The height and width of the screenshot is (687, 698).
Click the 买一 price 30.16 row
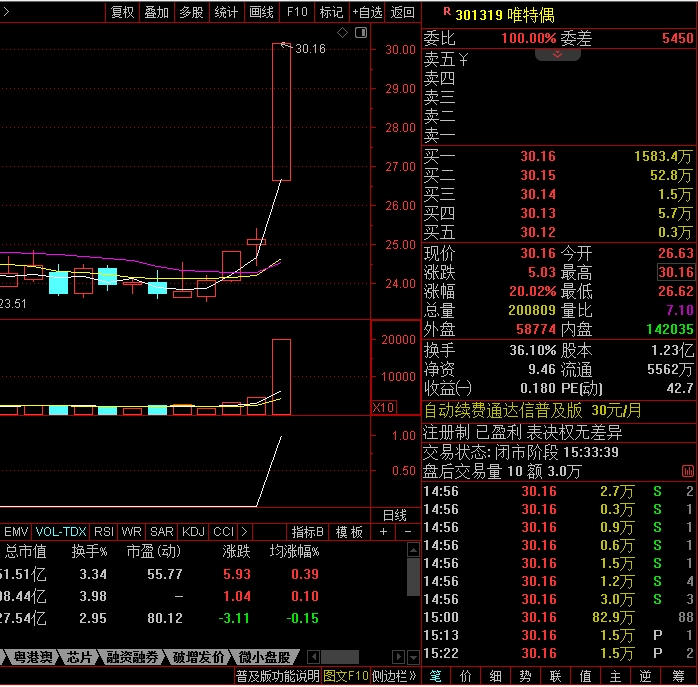click(x=558, y=156)
